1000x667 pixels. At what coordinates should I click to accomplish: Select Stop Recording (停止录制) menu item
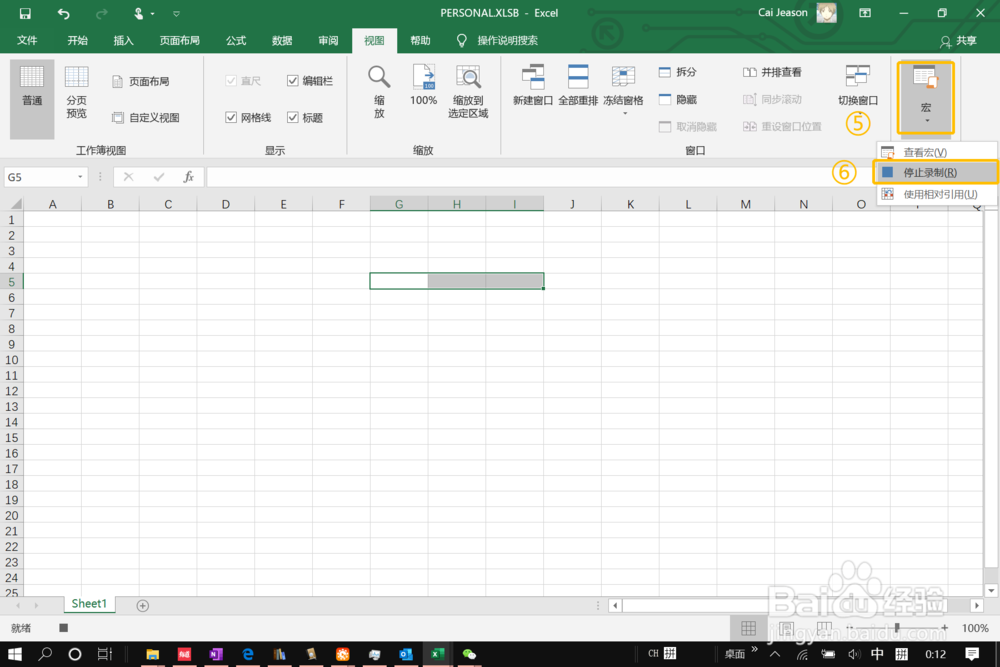click(936, 173)
